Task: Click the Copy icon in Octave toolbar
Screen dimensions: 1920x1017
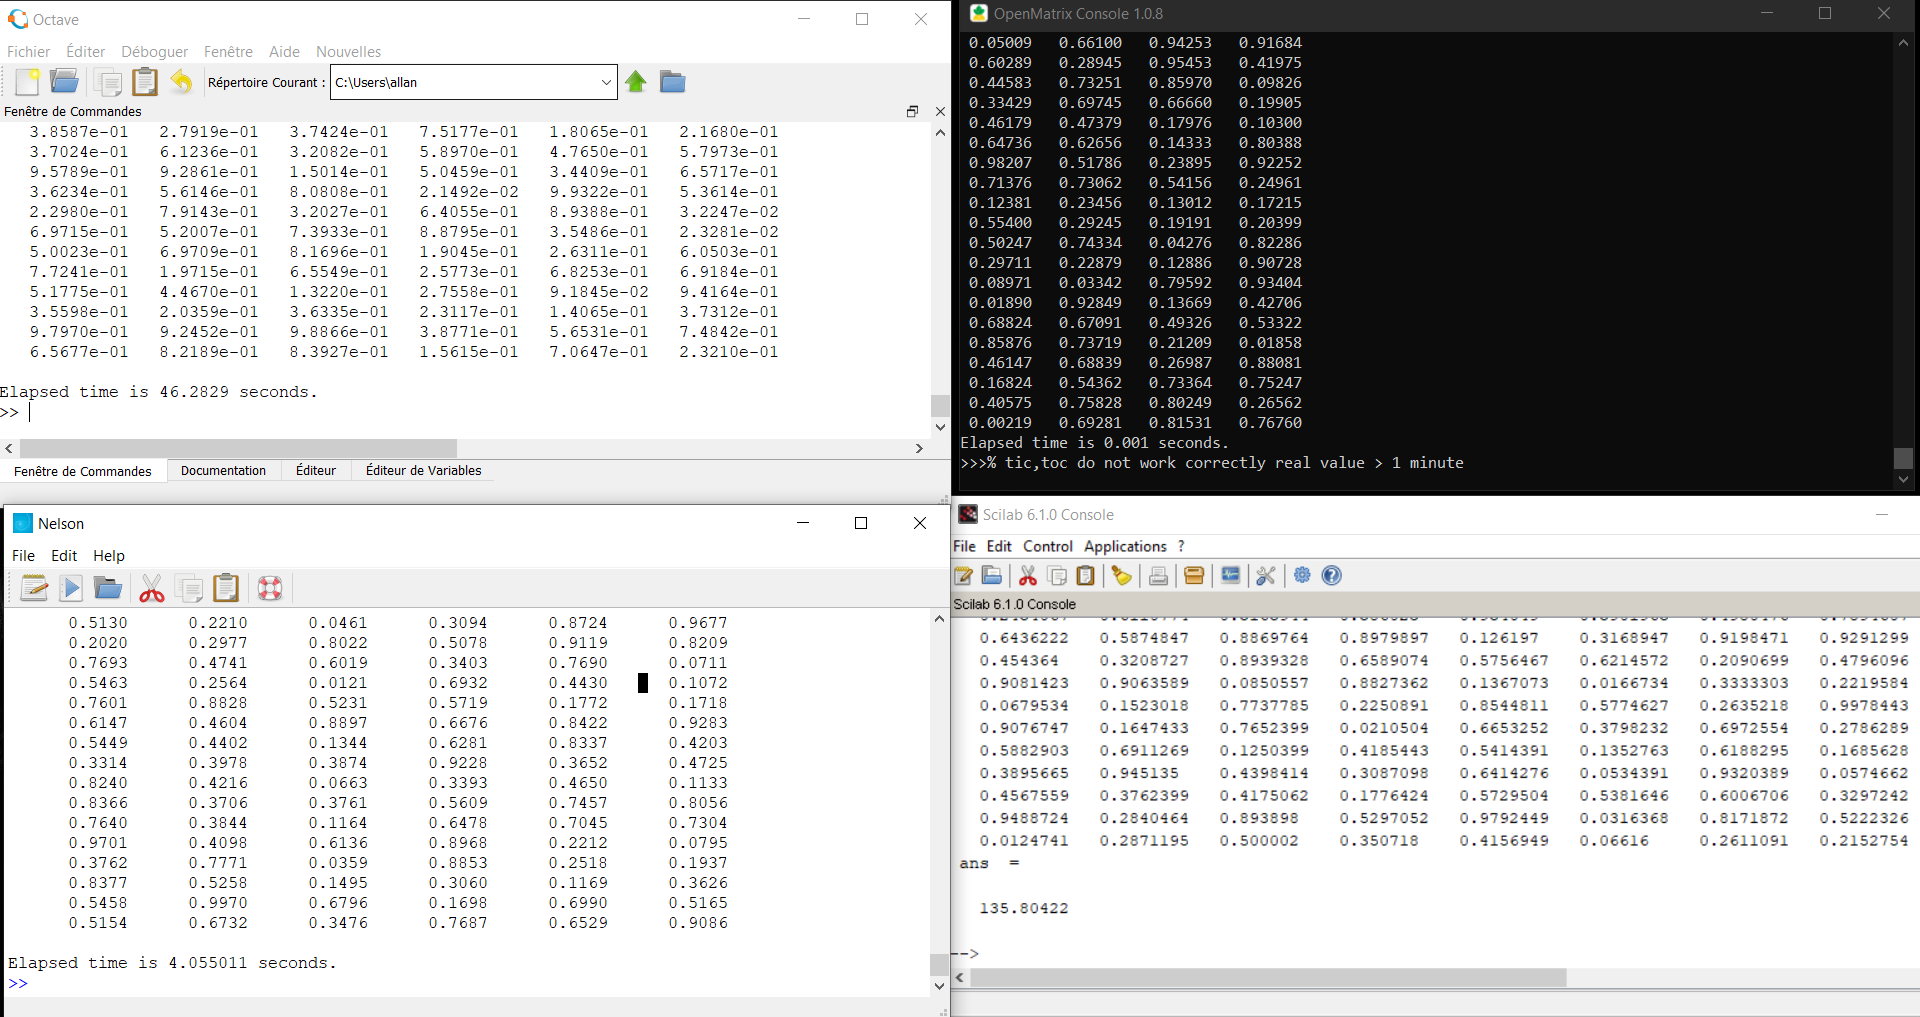Action: 108,82
